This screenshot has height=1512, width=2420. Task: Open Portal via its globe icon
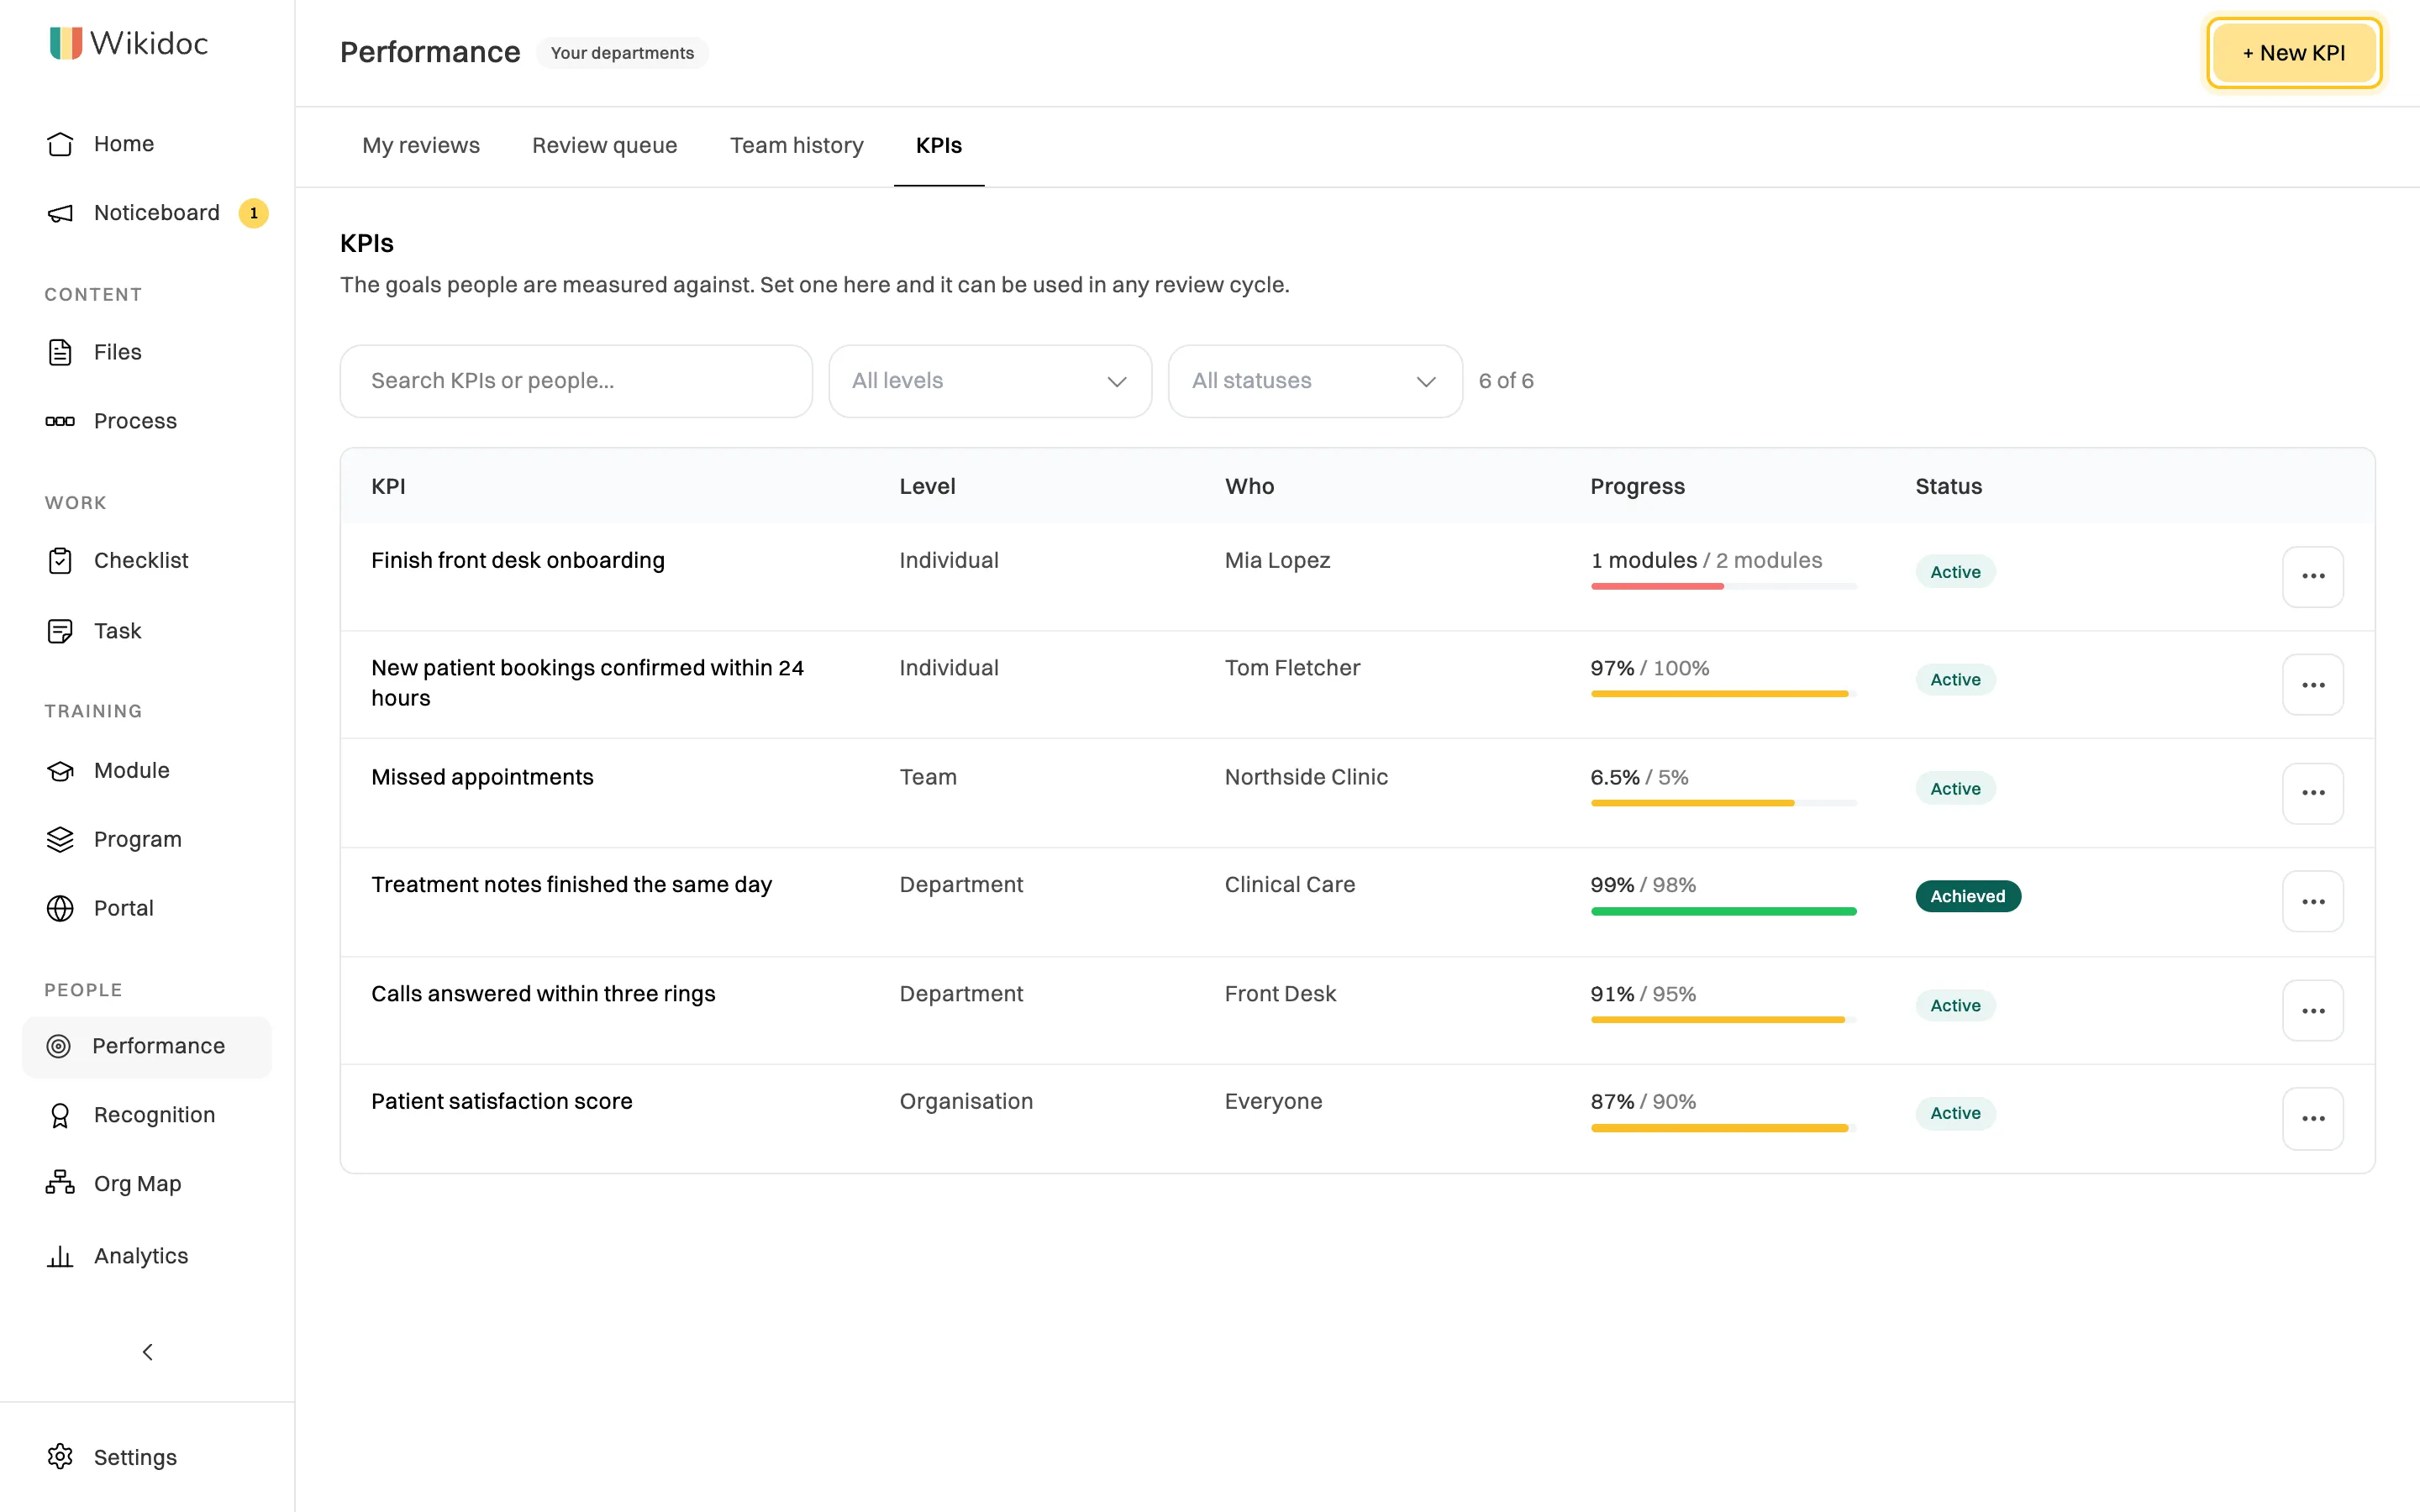[x=60, y=908]
